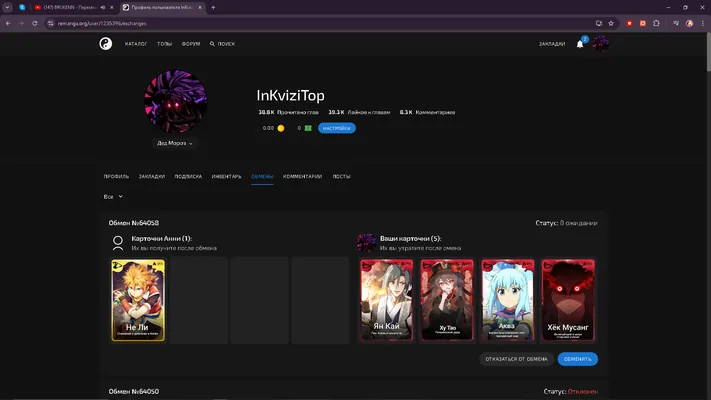Switch to the Закладки profile tab
Screen dimensions: 711x400
[152, 176]
